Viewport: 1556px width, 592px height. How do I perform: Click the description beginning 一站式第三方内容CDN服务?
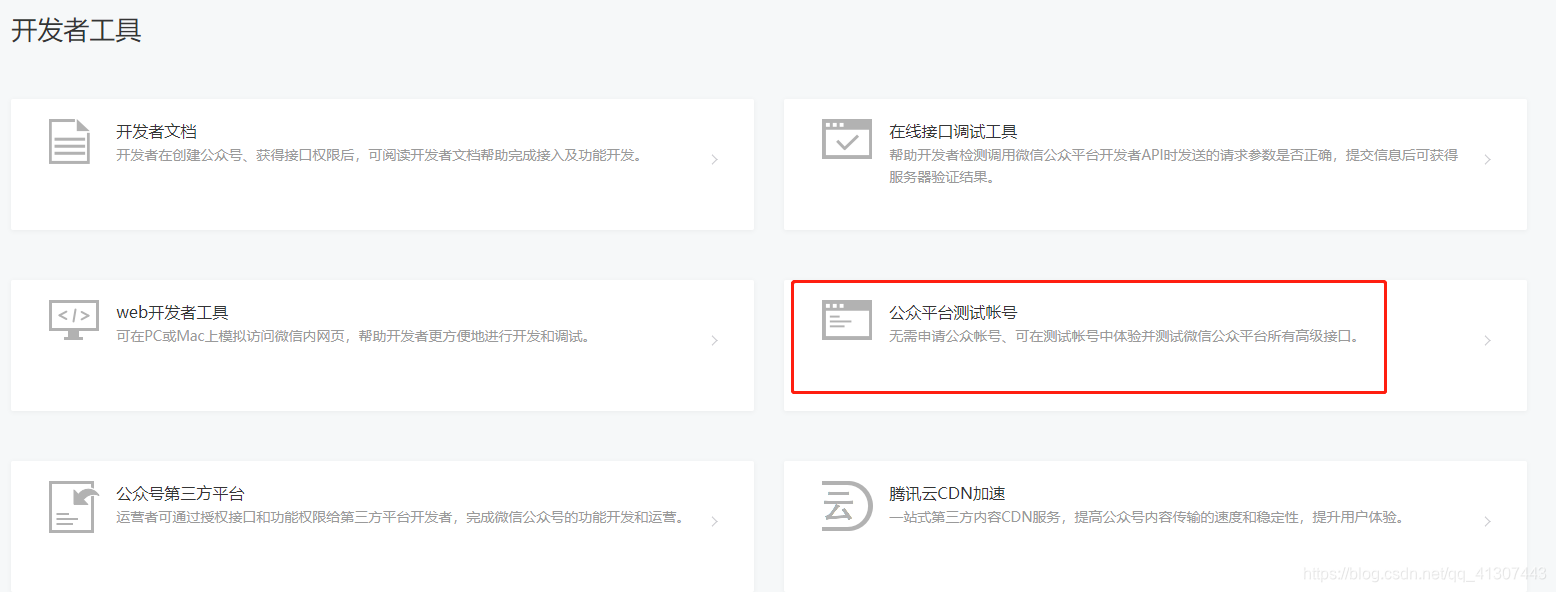click(x=1147, y=517)
